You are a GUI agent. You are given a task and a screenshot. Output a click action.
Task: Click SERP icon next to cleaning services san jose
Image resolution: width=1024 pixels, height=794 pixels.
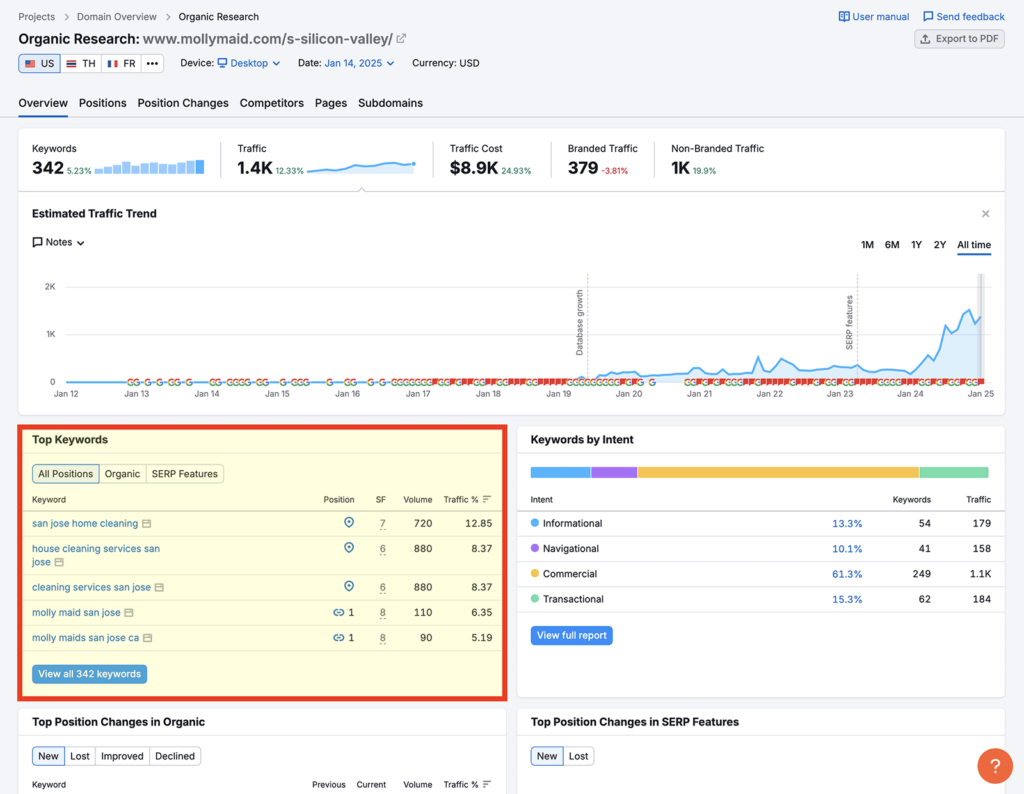pyautogui.click(x=159, y=588)
